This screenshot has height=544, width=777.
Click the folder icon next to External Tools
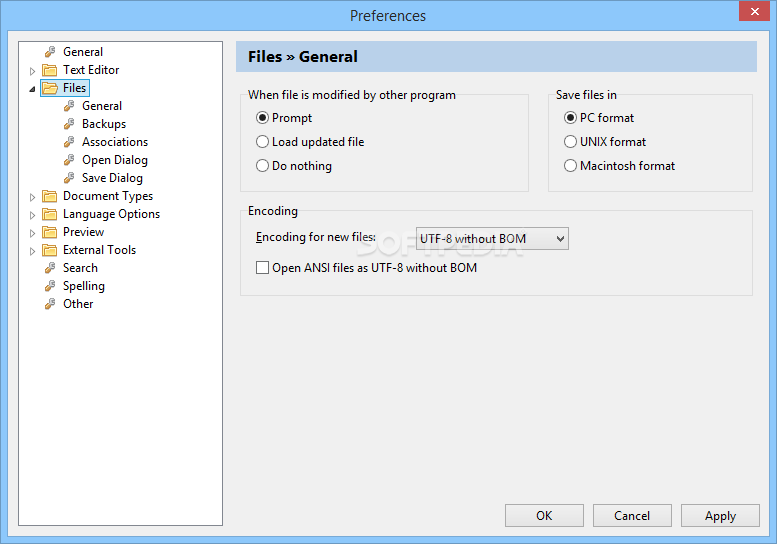click(x=50, y=250)
